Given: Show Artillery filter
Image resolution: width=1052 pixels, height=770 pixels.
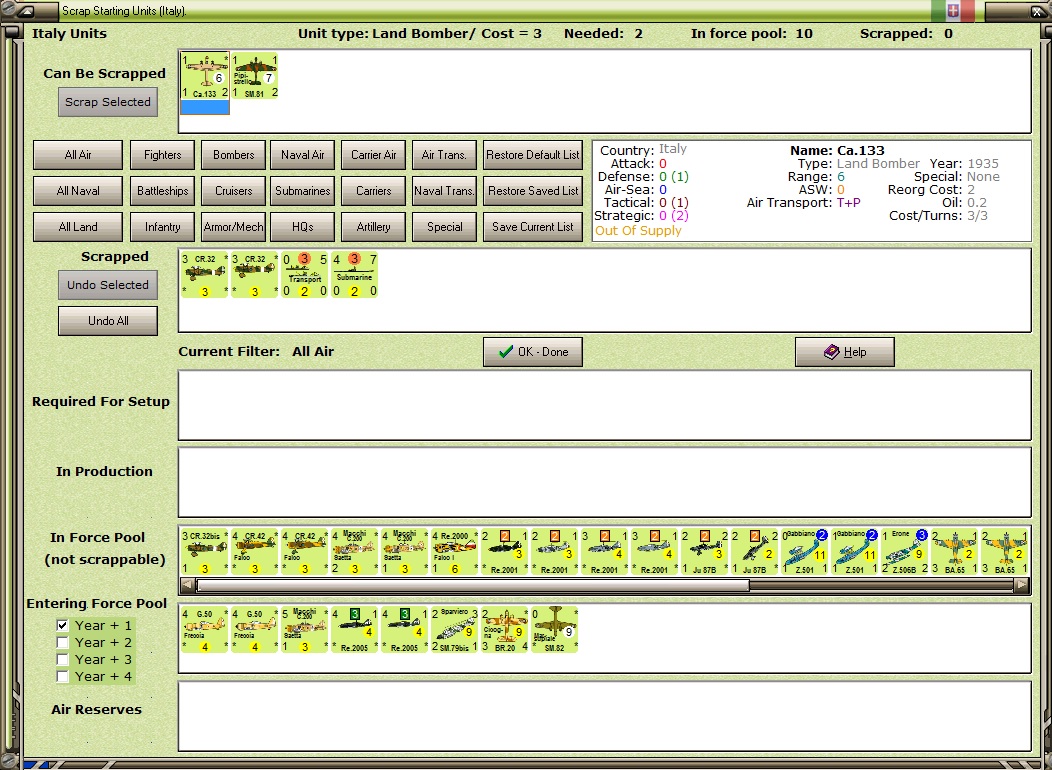Looking at the screenshot, I should pyautogui.click(x=374, y=227).
